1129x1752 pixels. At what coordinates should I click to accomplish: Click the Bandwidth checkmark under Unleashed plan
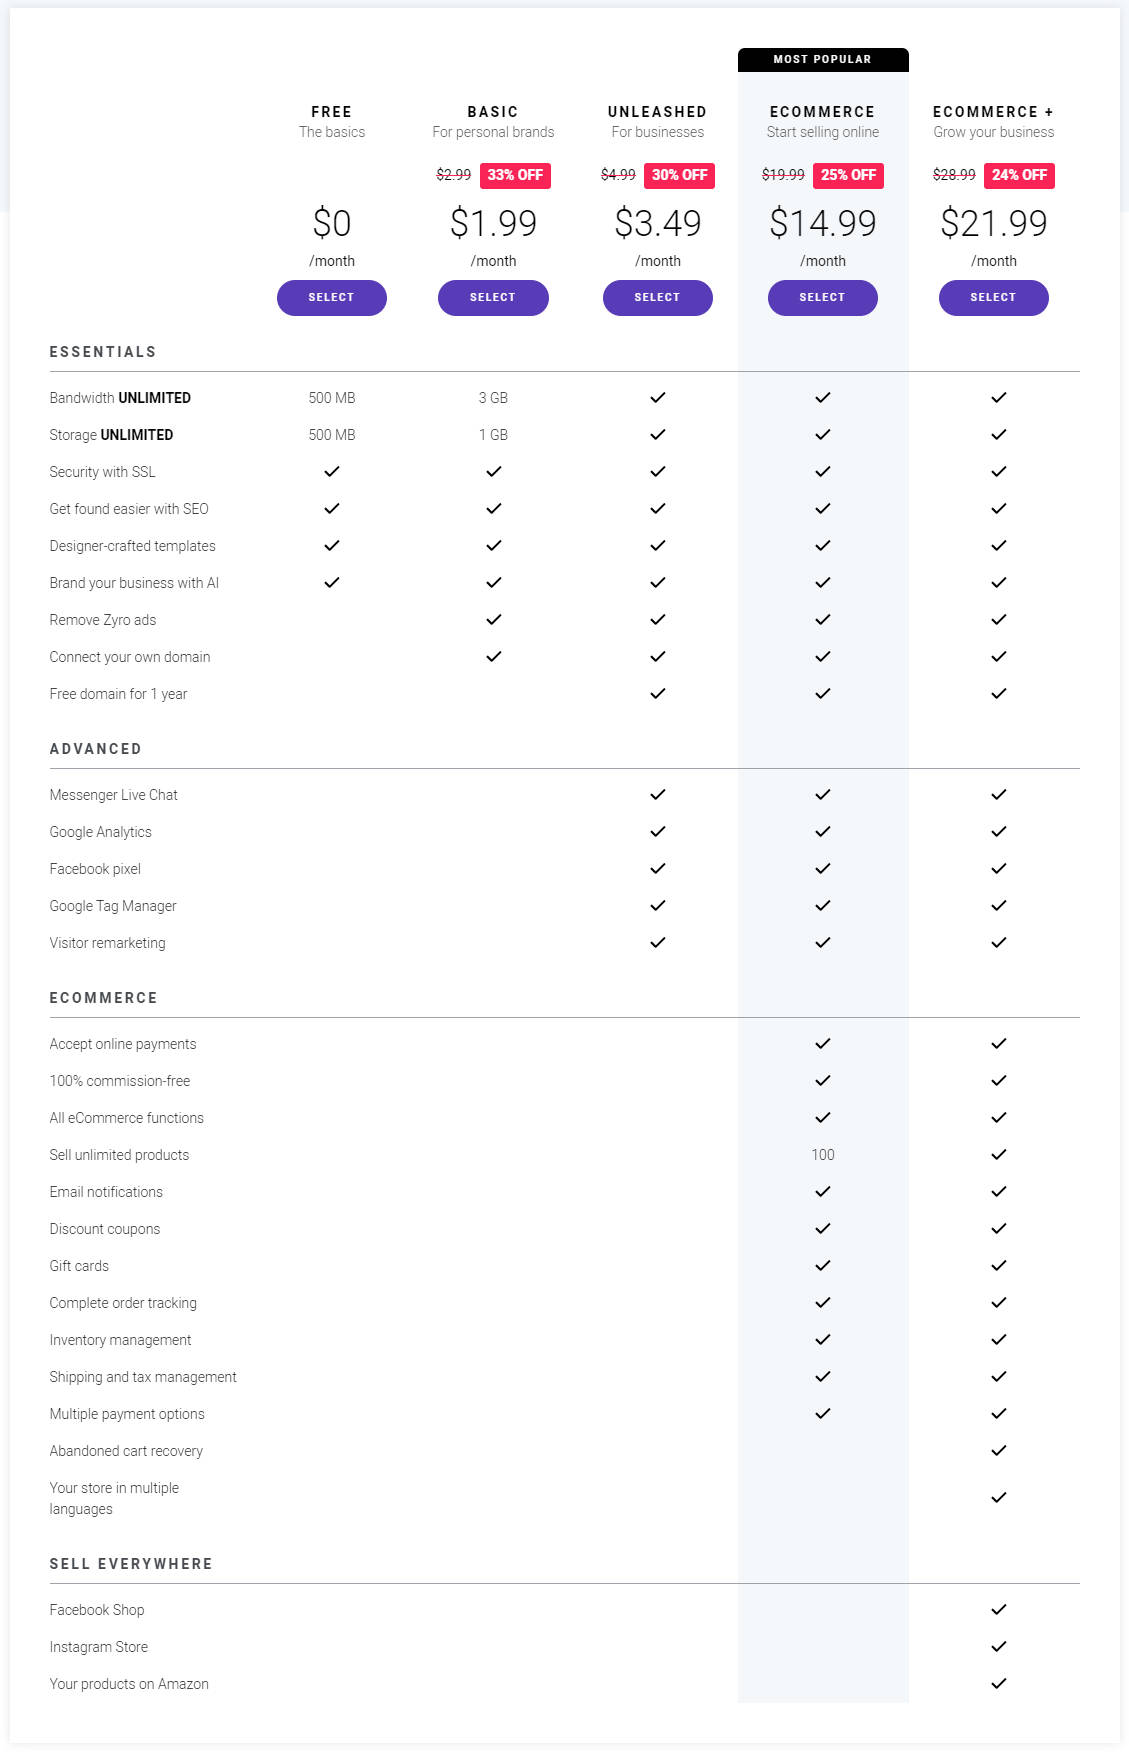(x=657, y=397)
